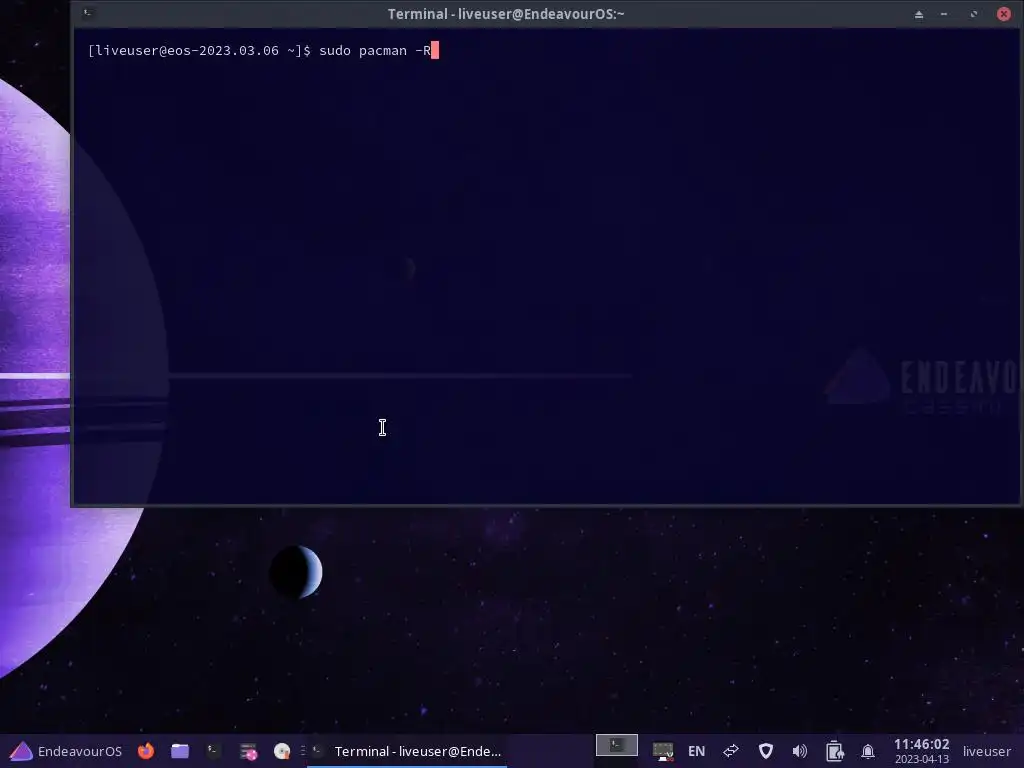
Task: Open the clock showing 11:46:02
Action: click(921, 751)
